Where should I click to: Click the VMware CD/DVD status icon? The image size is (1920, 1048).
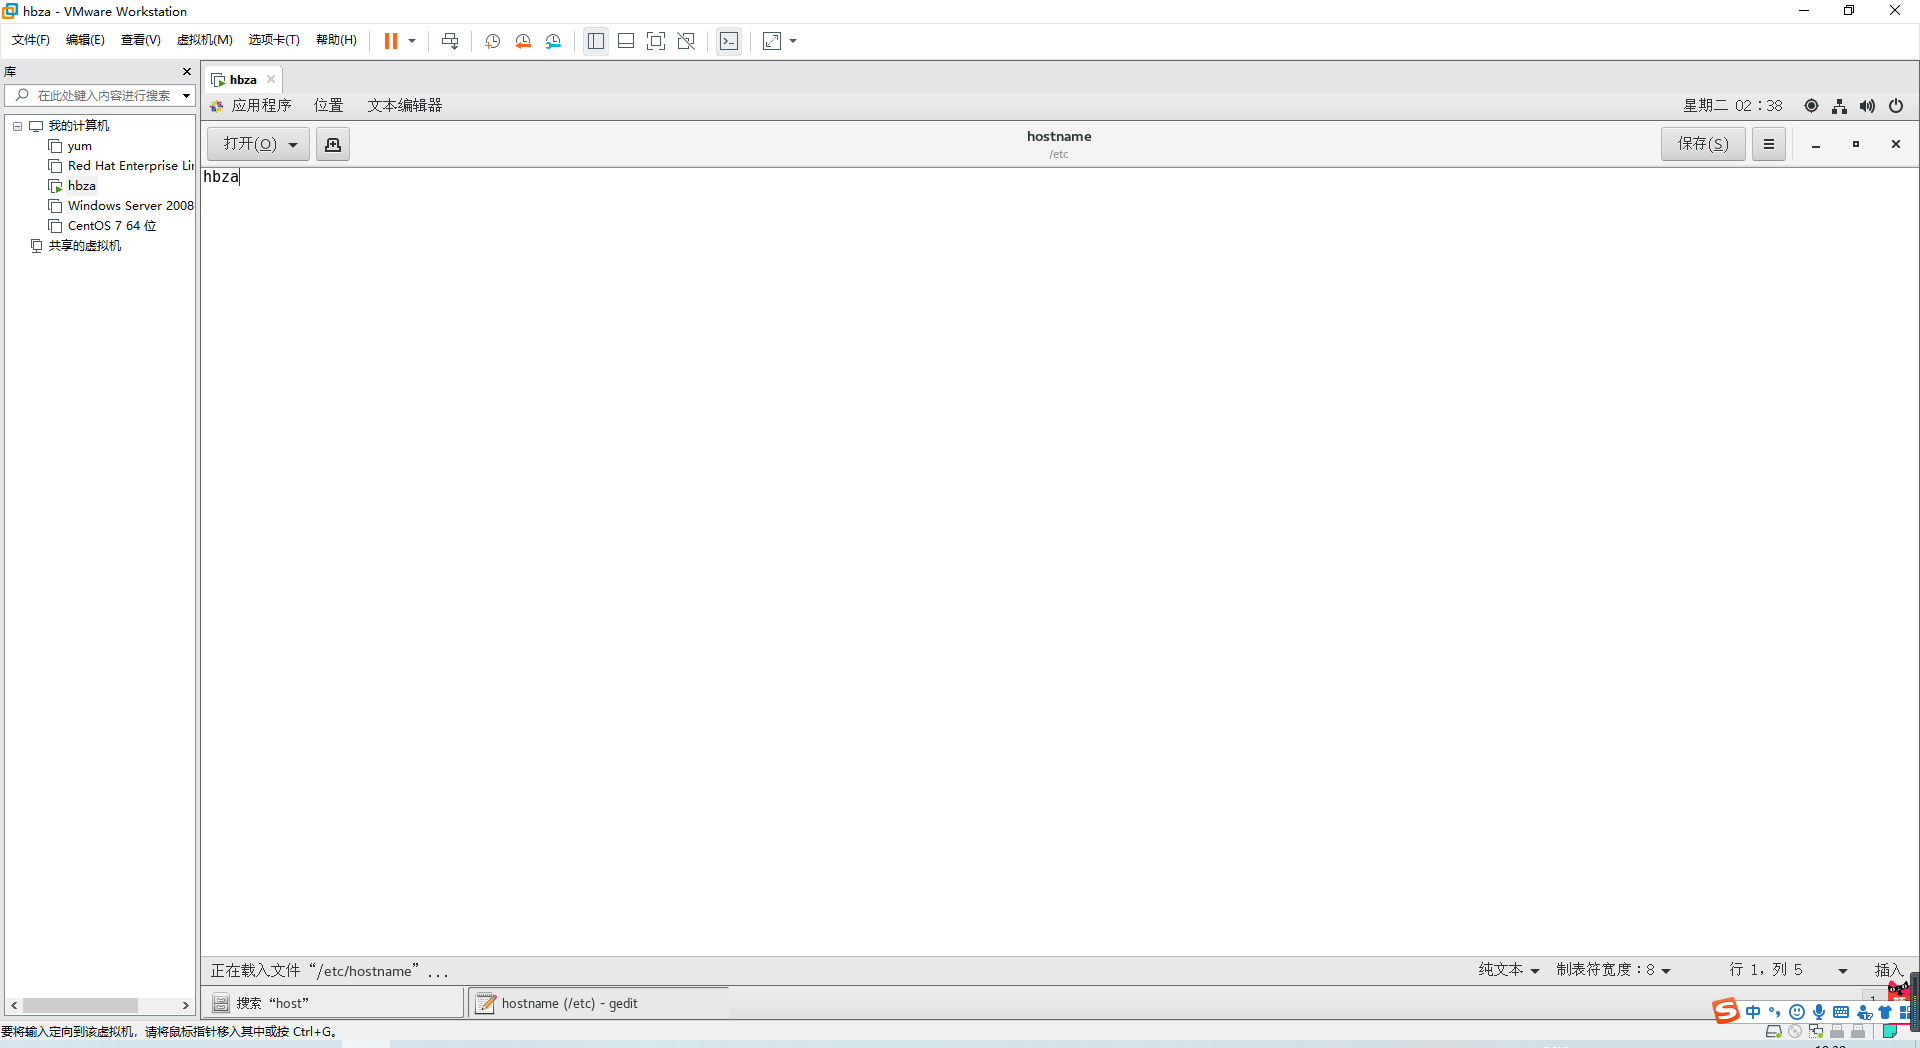[1795, 1032]
